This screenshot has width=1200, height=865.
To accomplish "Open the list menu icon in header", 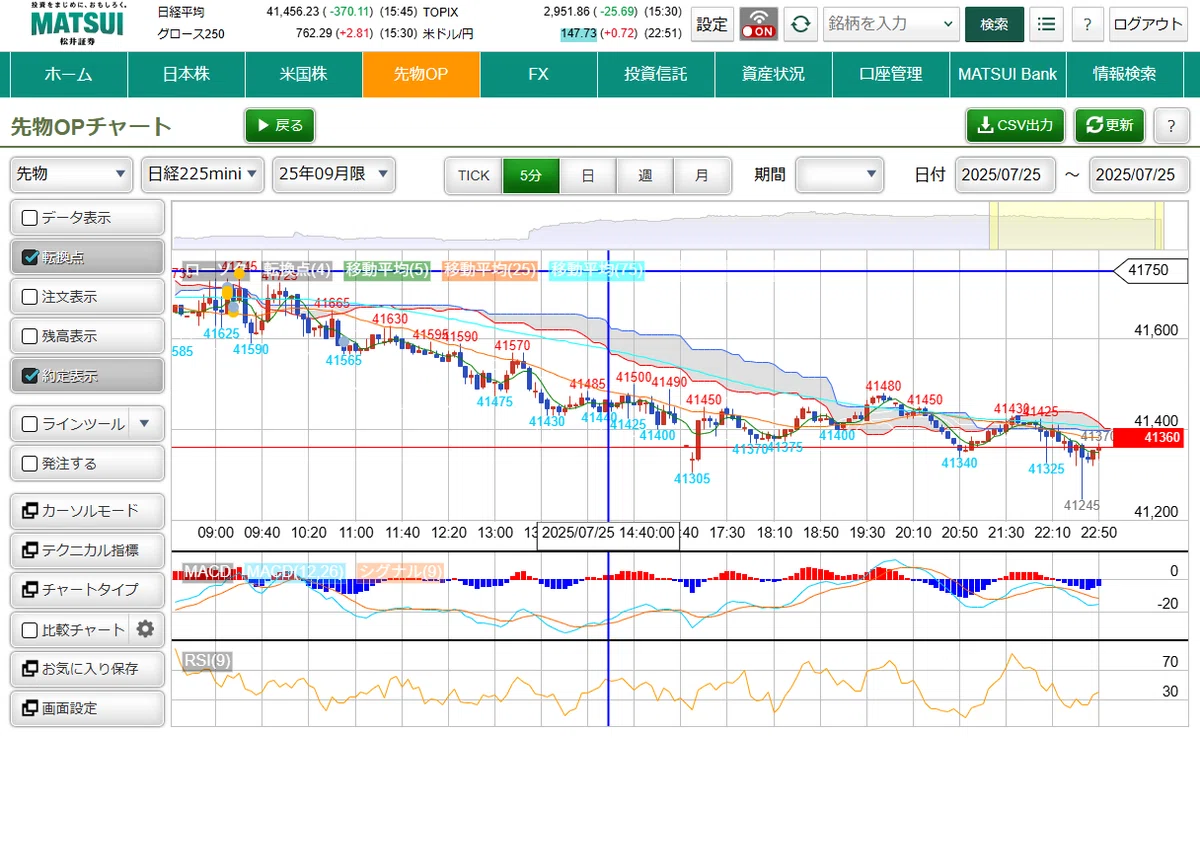I will coord(1046,24).
